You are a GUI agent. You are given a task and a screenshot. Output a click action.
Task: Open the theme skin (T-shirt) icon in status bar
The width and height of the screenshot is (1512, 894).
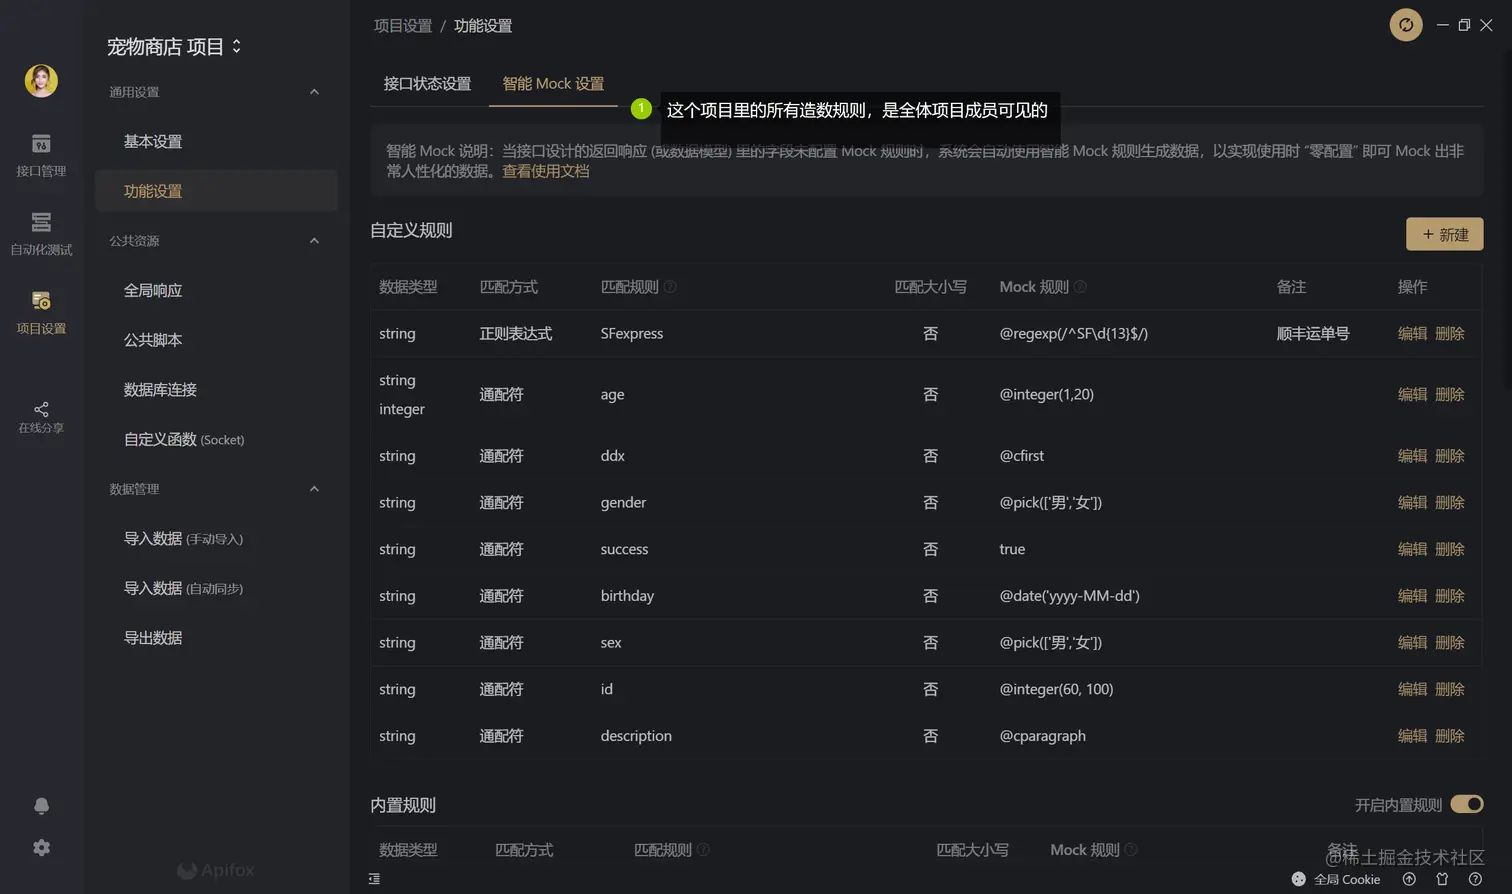[x=1441, y=880]
